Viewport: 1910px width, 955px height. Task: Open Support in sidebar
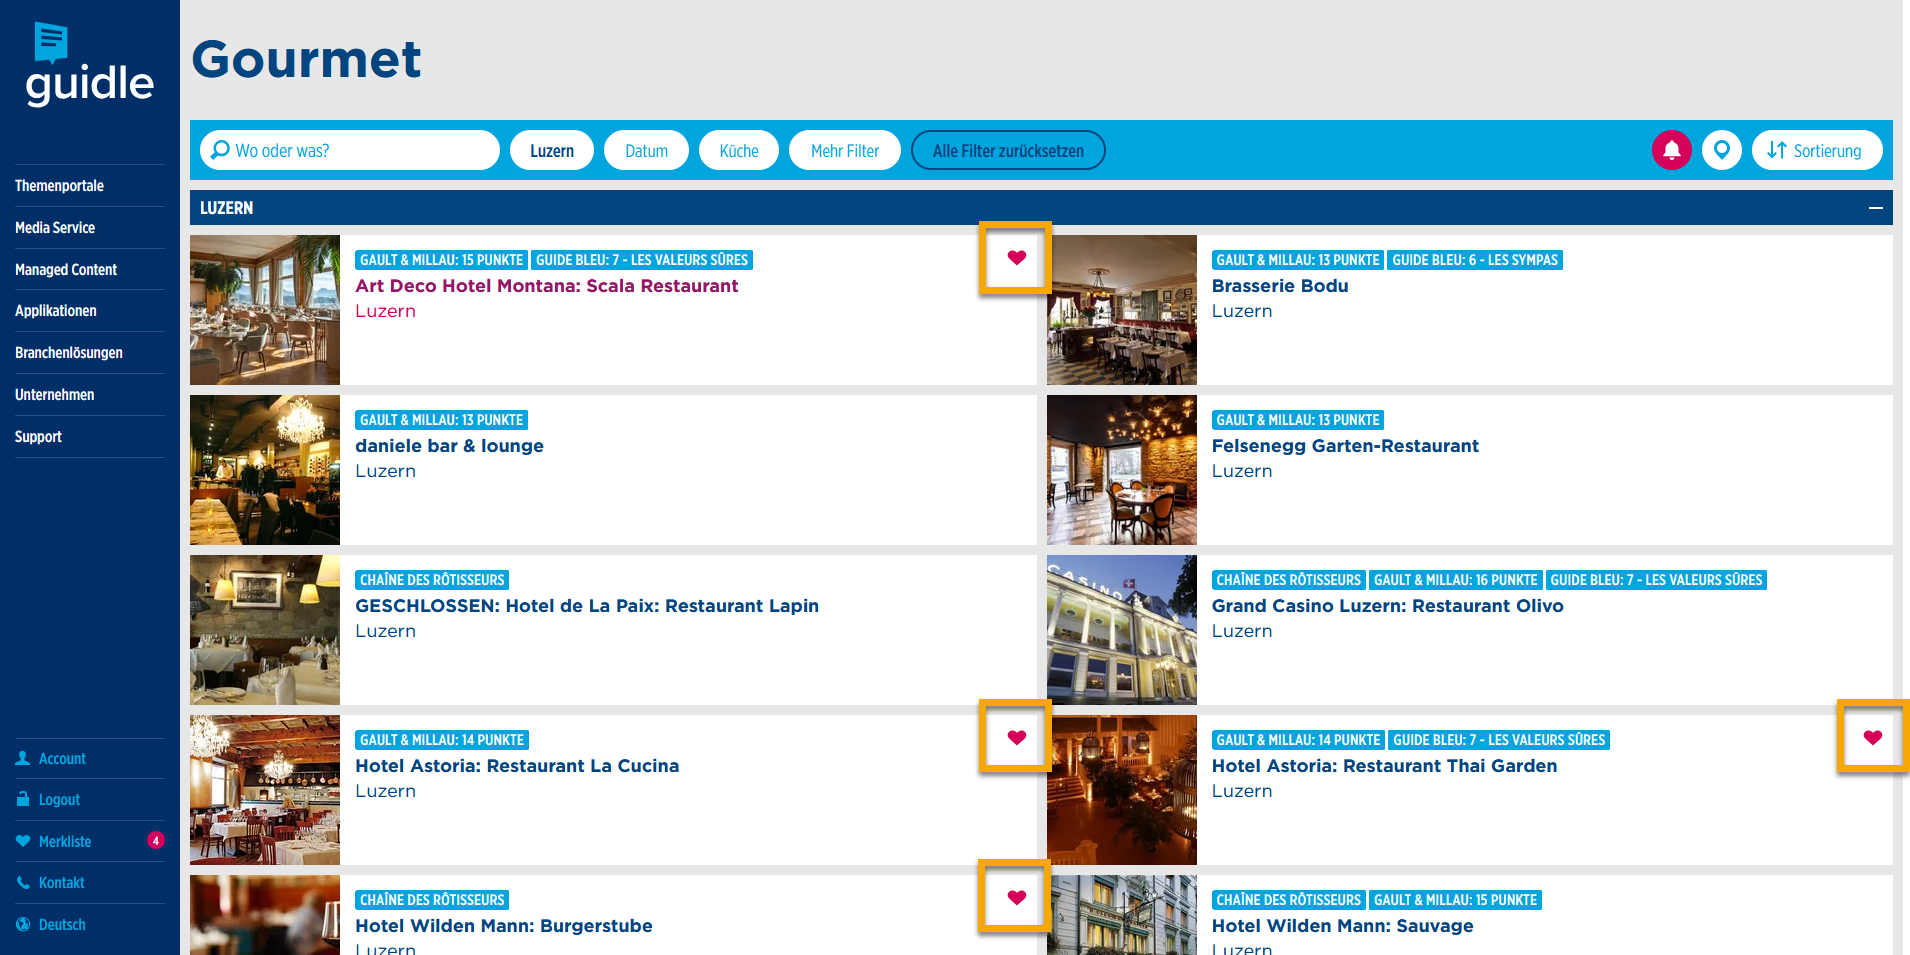point(38,437)
